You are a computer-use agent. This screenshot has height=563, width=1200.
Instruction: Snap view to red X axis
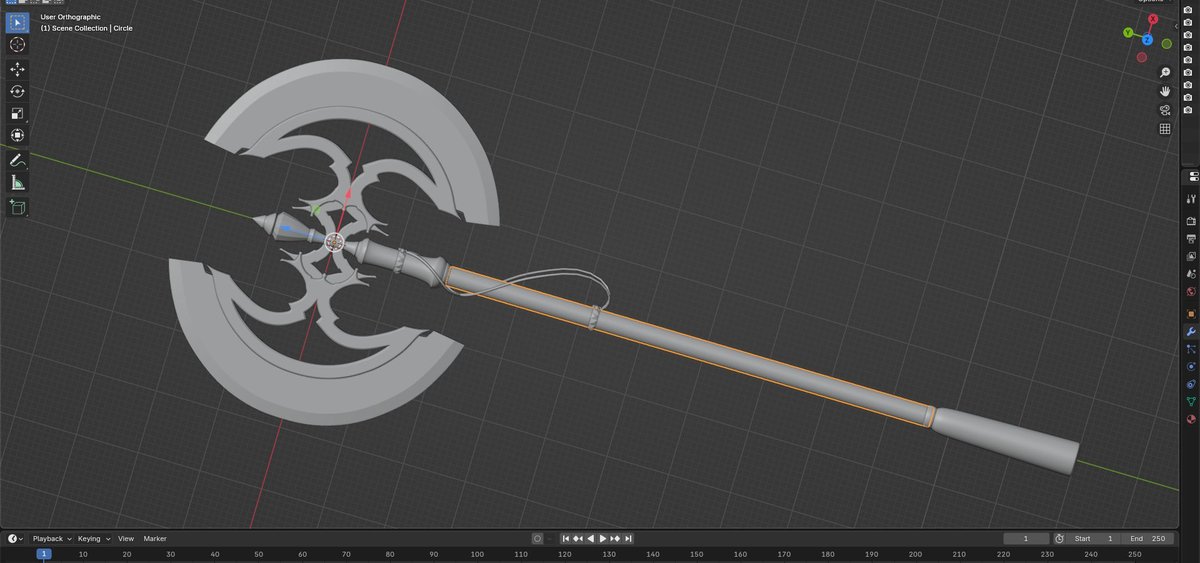tap(1155, 20)
